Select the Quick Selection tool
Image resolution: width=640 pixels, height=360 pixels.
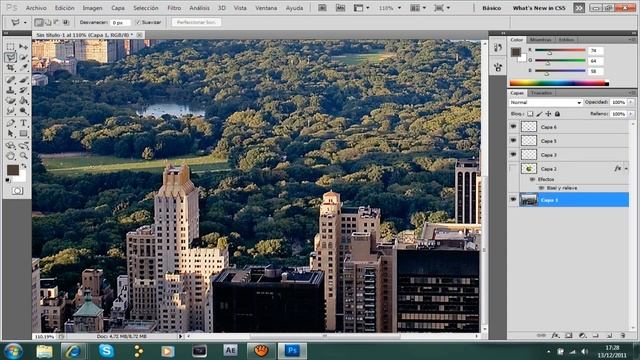[x=23, y=57]
